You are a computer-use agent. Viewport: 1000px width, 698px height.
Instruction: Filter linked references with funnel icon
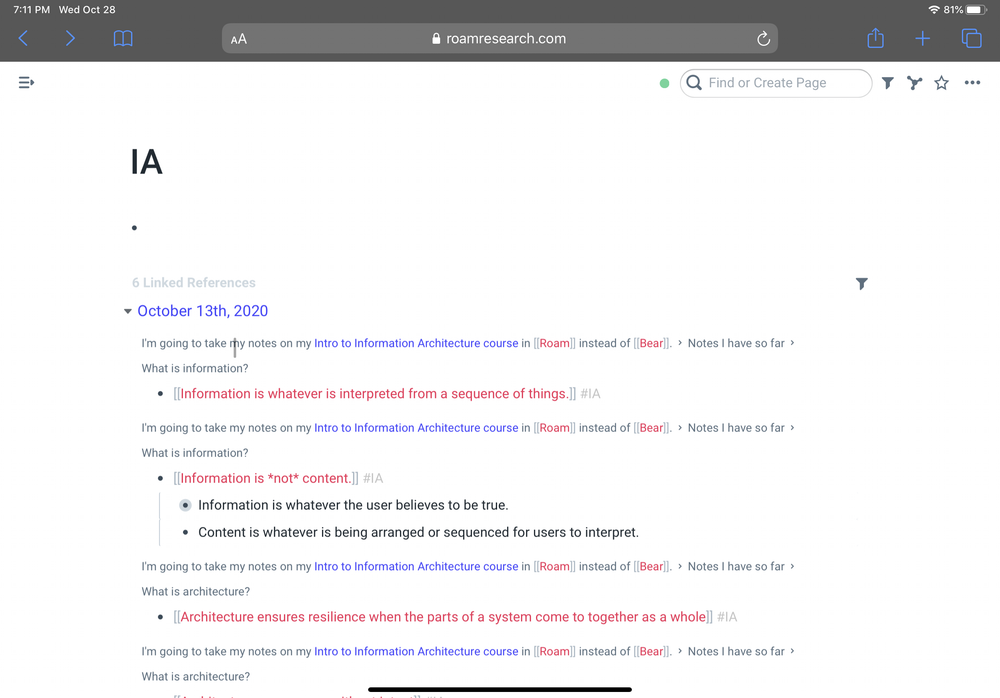861,283
